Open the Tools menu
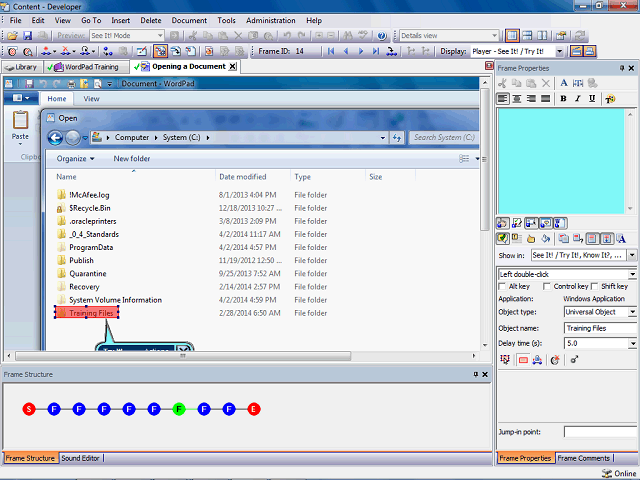Viewport: 640px width, 480px height. click(227, 20)
